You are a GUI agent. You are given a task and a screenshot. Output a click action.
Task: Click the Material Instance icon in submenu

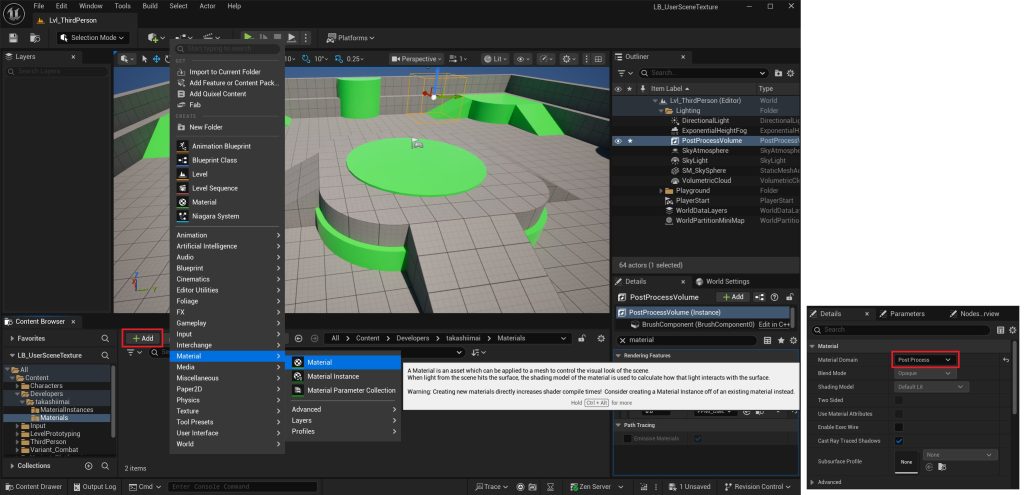[x=298, y=376]
